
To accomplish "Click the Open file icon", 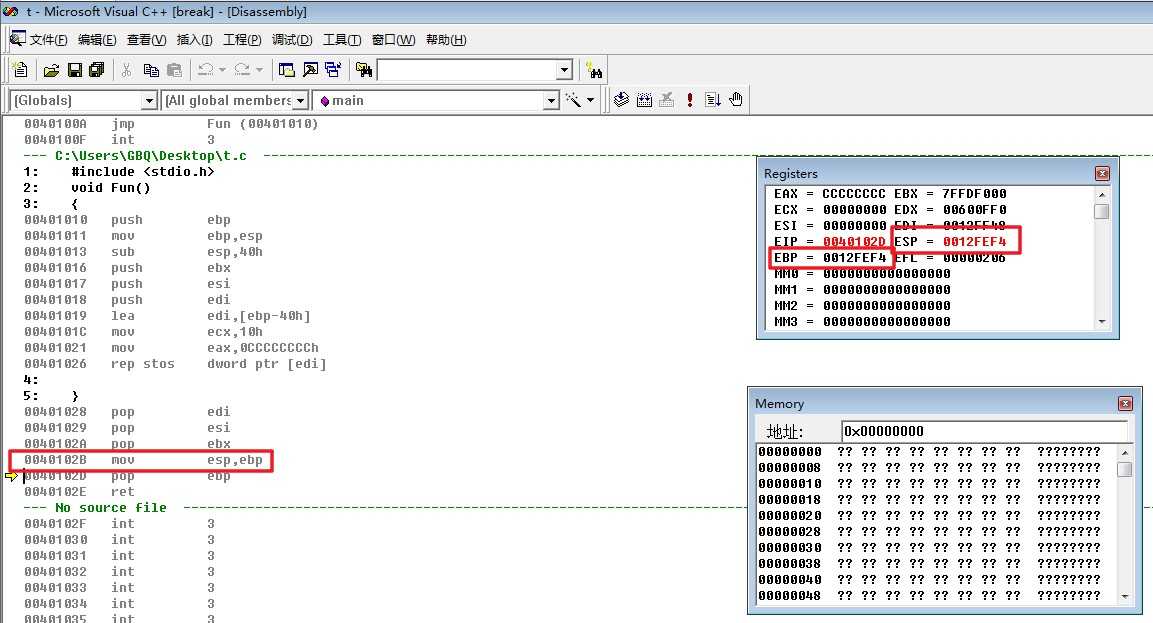I will click(x=51, y=70).
